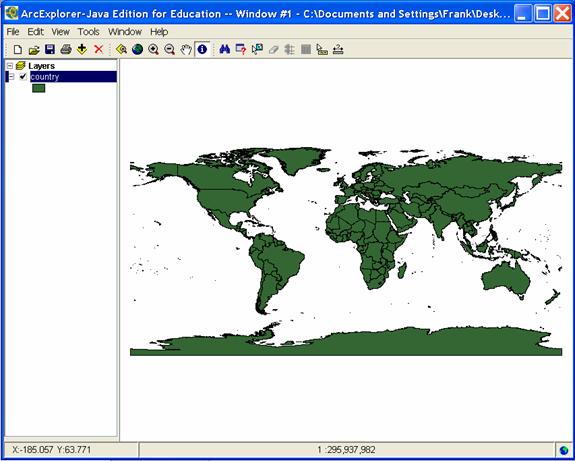
Task: Open the File menu
Action: pos(13,32)
